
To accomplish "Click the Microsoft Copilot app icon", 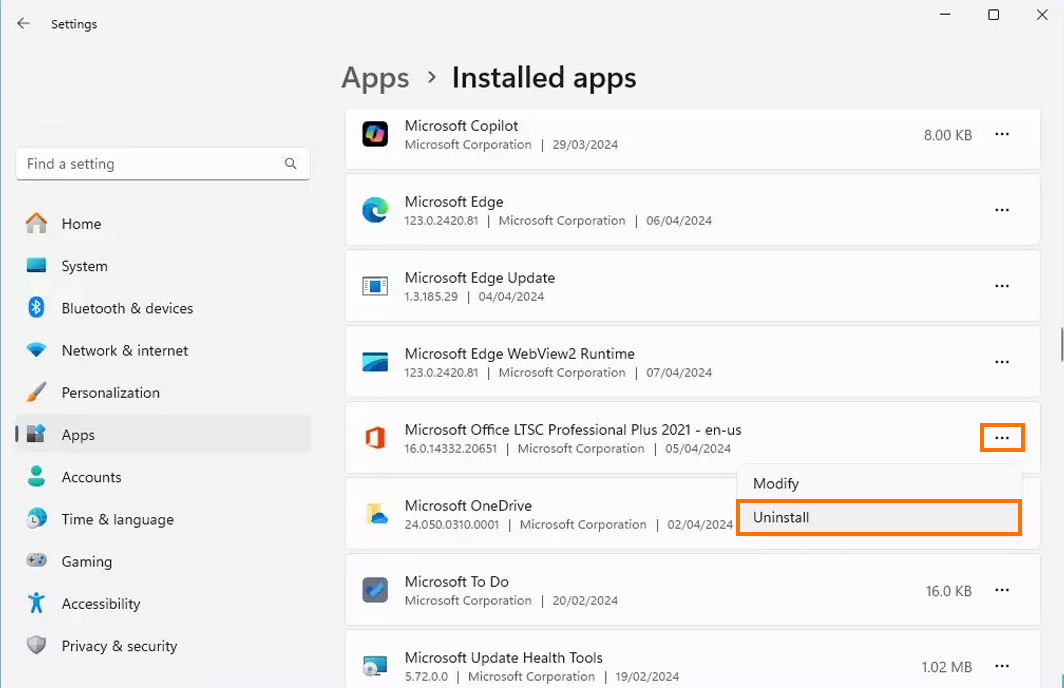I will click(375, 134).
